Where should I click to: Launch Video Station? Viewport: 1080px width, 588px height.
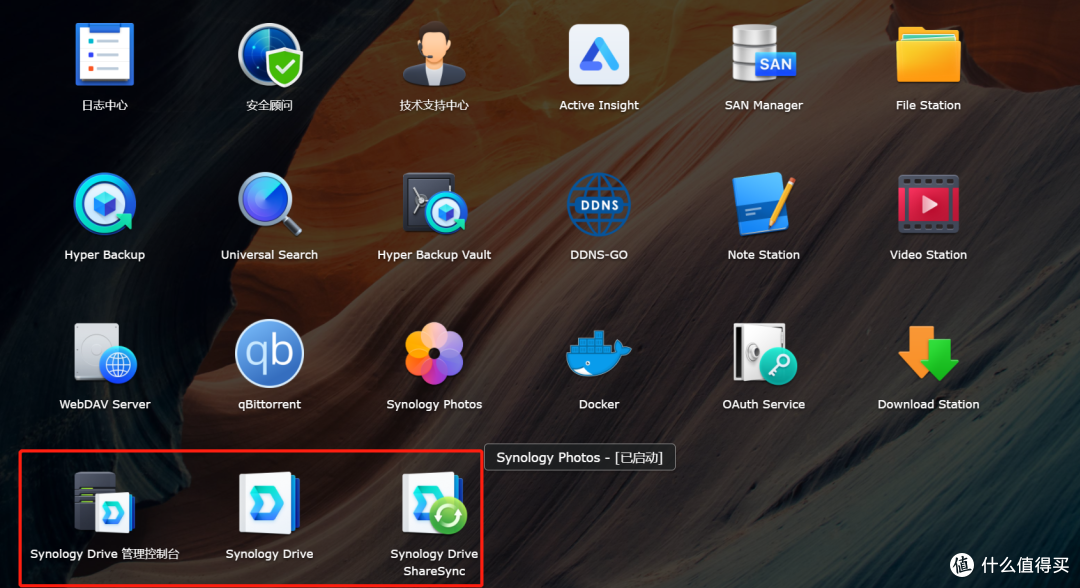click(x=928, y=204)
